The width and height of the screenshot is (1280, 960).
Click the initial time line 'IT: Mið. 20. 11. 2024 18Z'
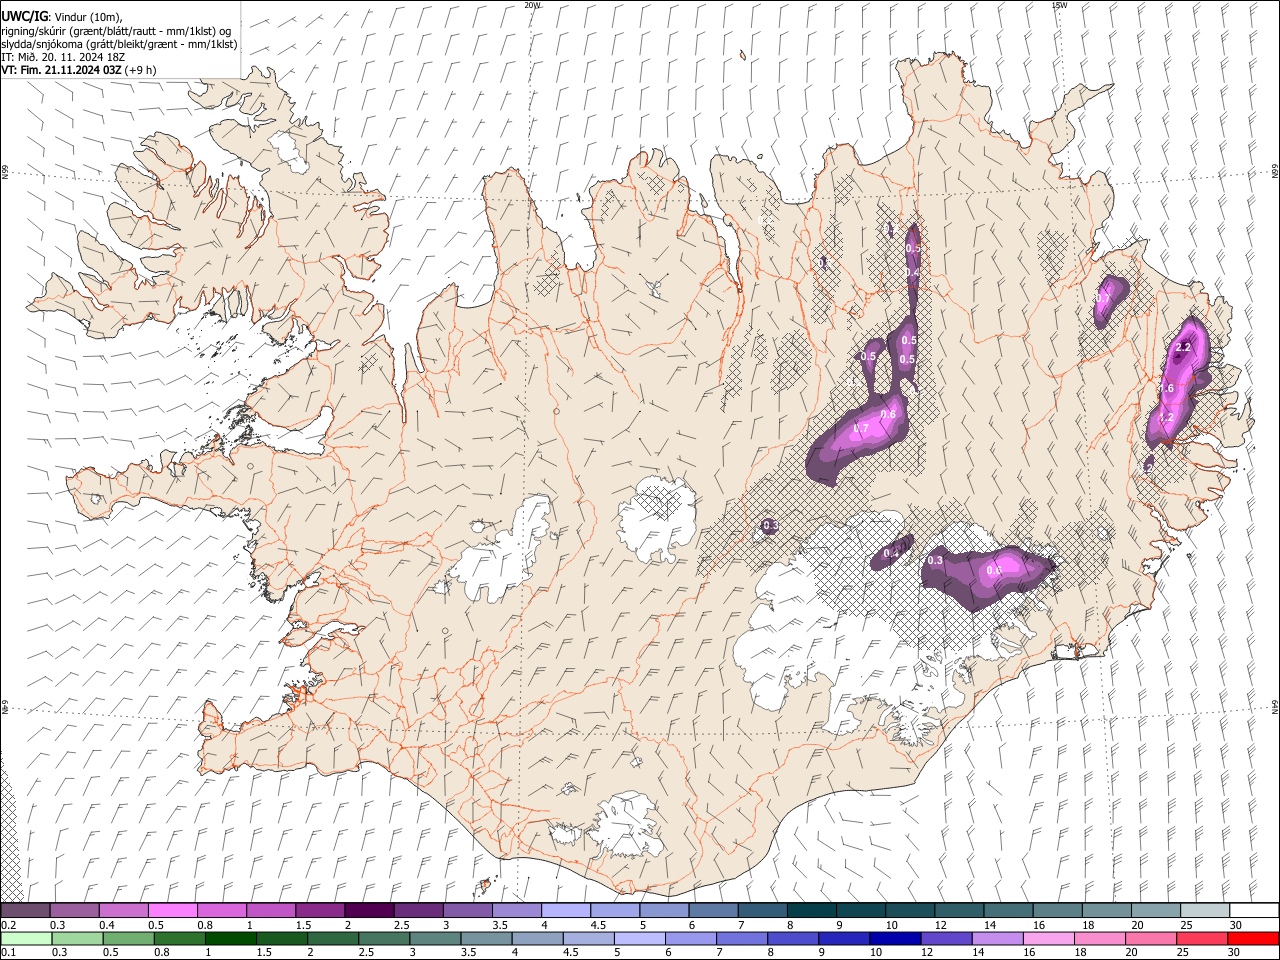point(63,58)
